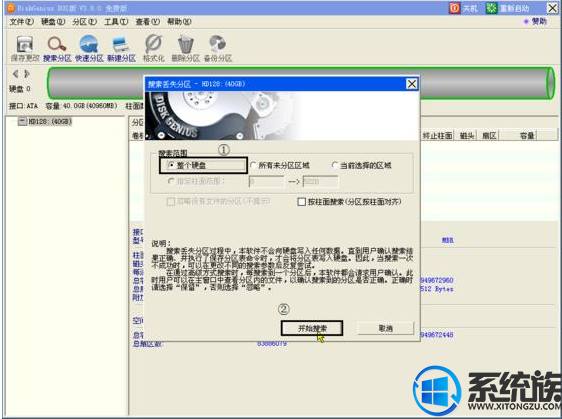Click the Cancel (取消) button
The width and height of the screenshot is (562, 419).
[x=386, y=328]
